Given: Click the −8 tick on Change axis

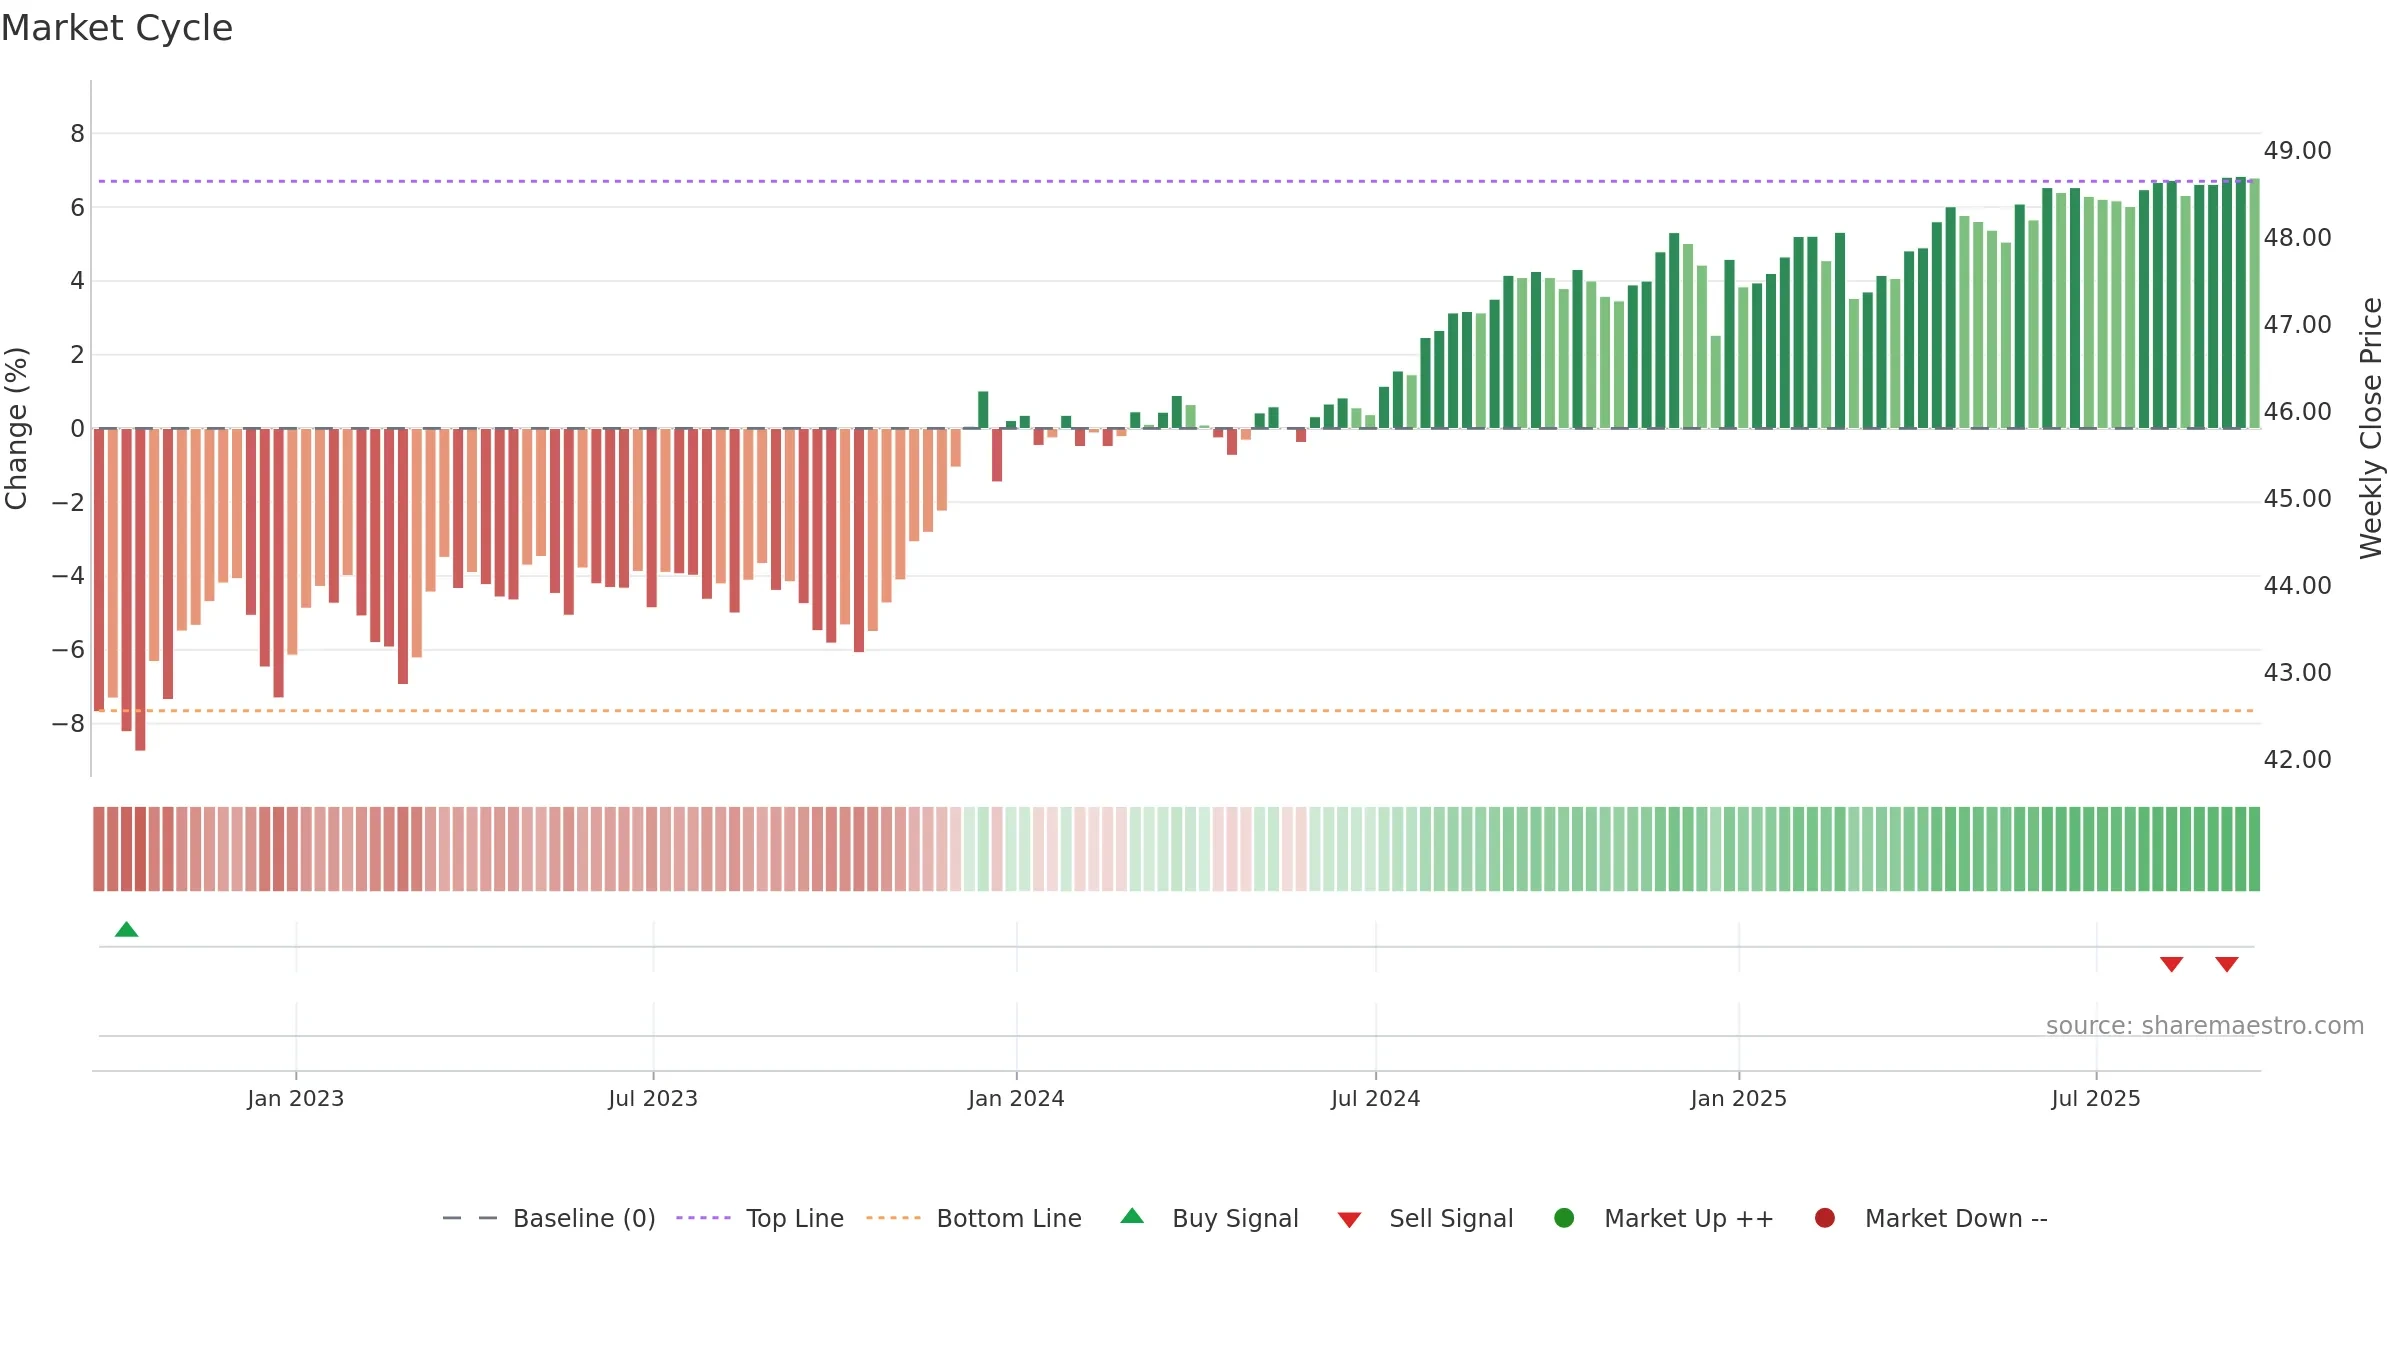Looking at the screenshot, I should tap(68, 724).
